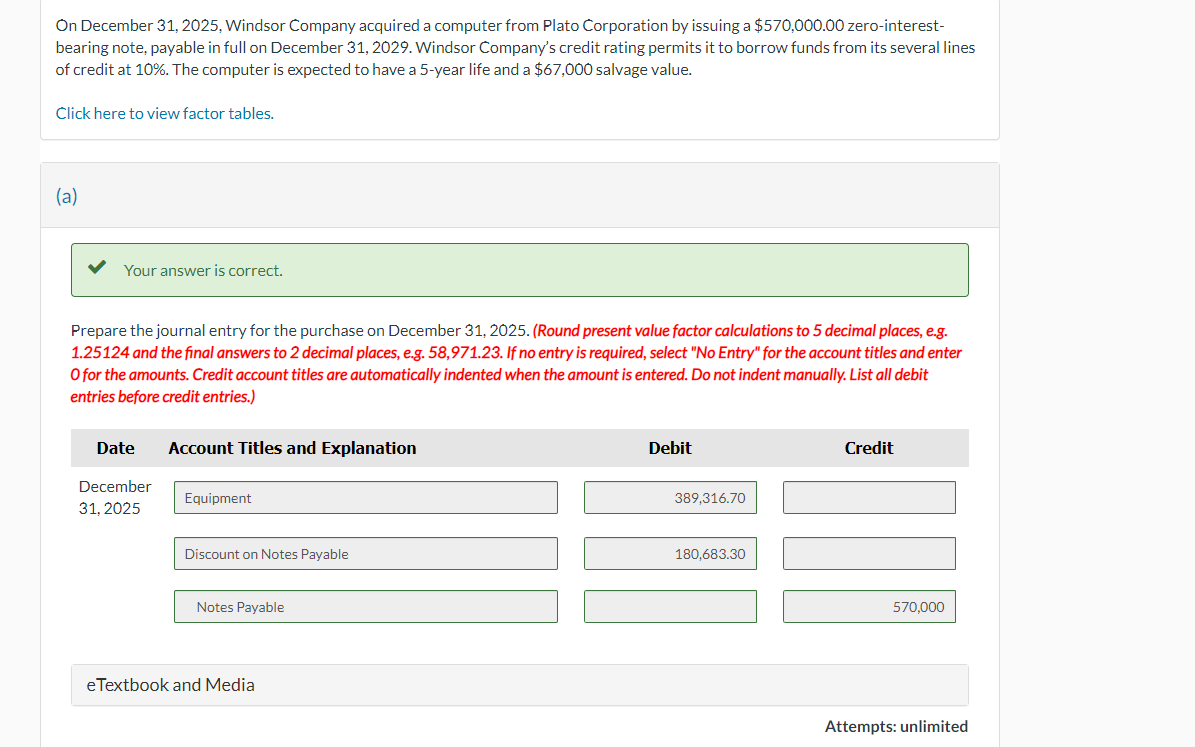Click the part (a) heading
Viewport: 1195px width, 747px height.
[66, 196]
